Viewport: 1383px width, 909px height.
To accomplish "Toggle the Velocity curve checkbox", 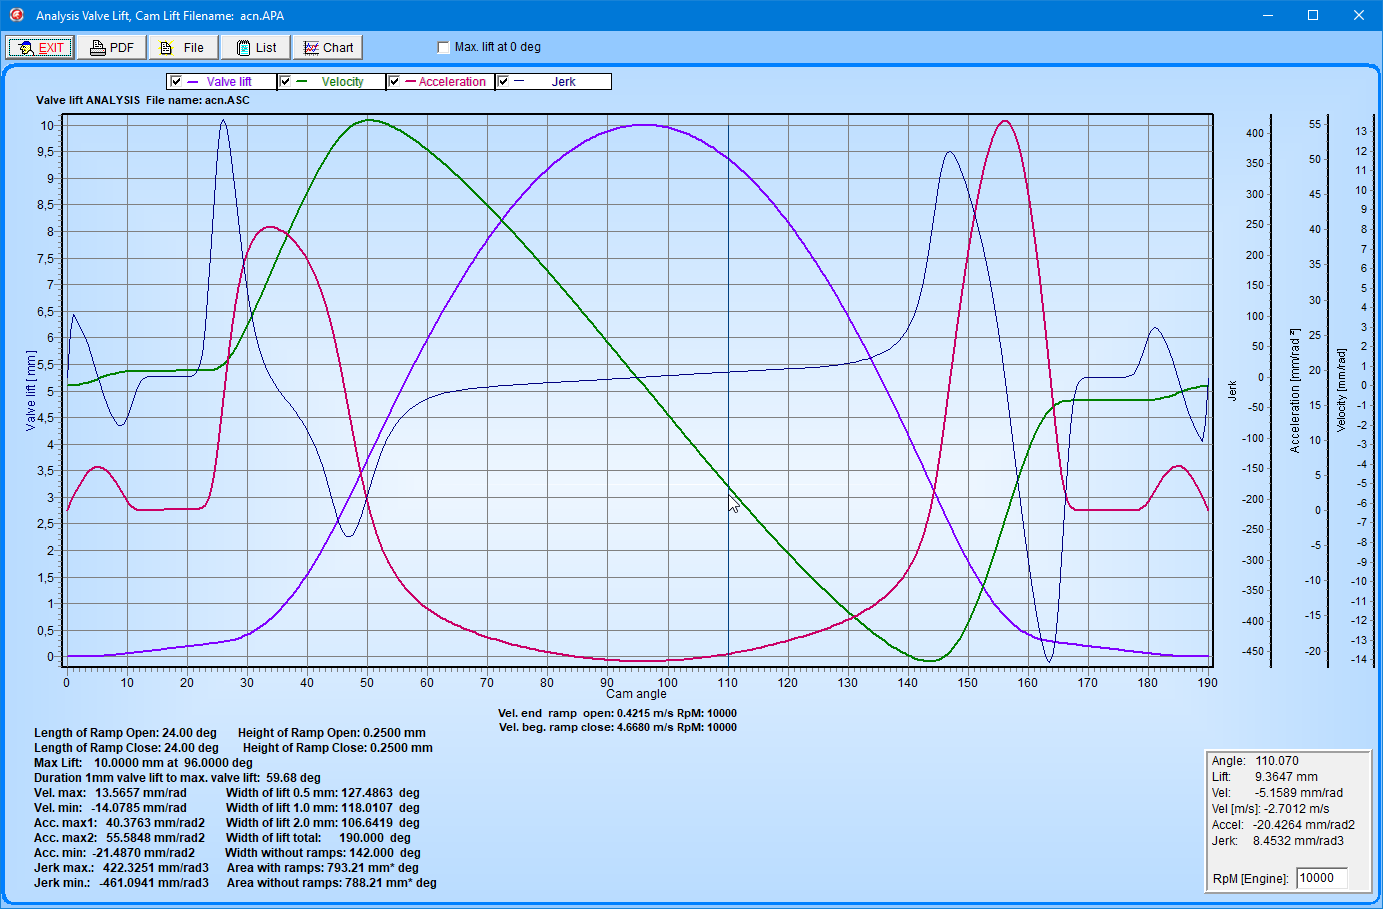I will coord(285,82).
